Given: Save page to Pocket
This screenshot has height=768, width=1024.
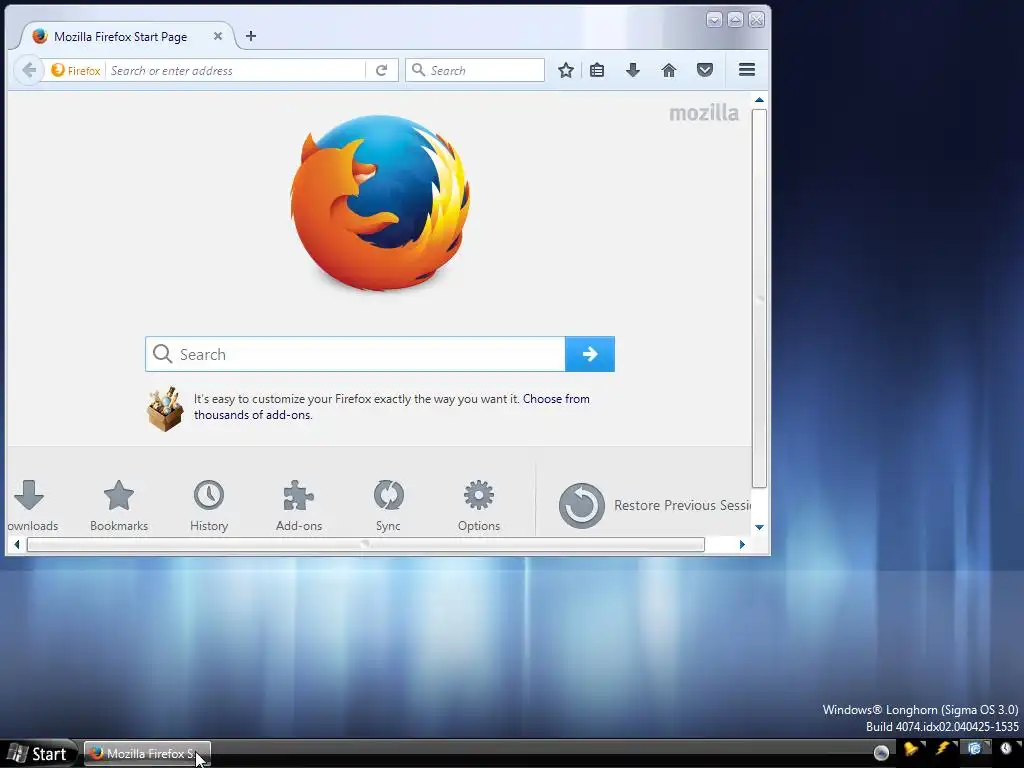Looking at the screenshot, I should pos(705,70).
